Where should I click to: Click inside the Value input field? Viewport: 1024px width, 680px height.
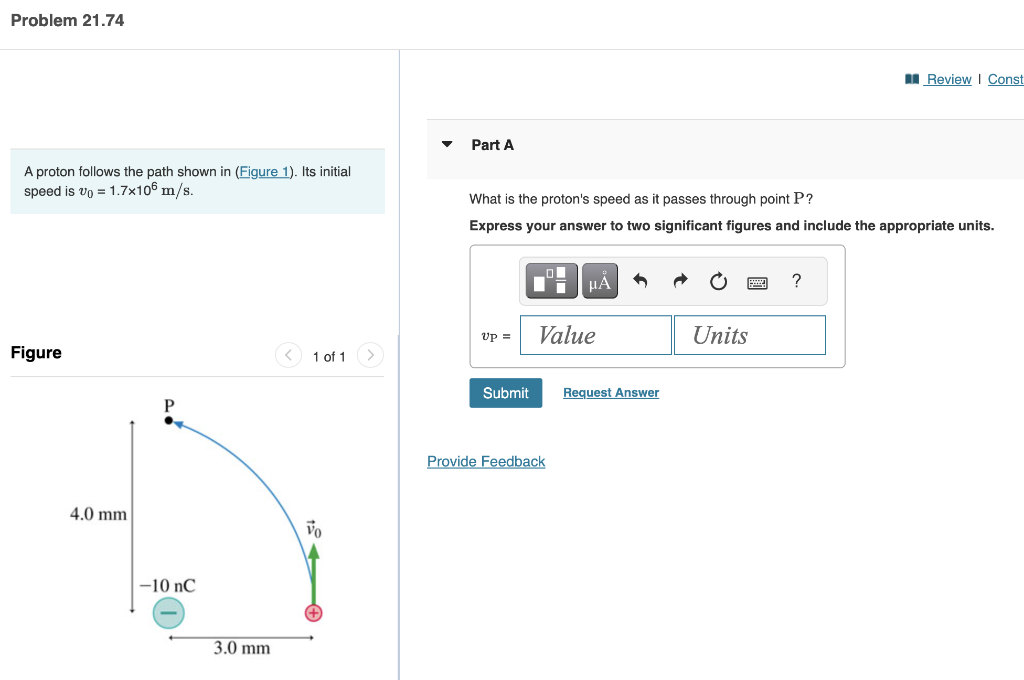pyautogui.click(x=595, y=334)
